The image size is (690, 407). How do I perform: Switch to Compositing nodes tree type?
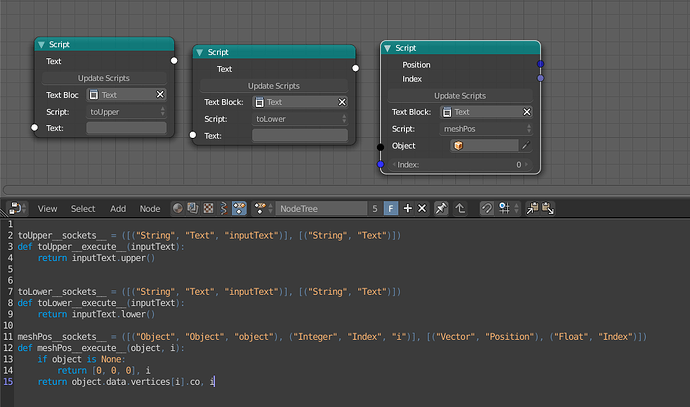[193, 208]
